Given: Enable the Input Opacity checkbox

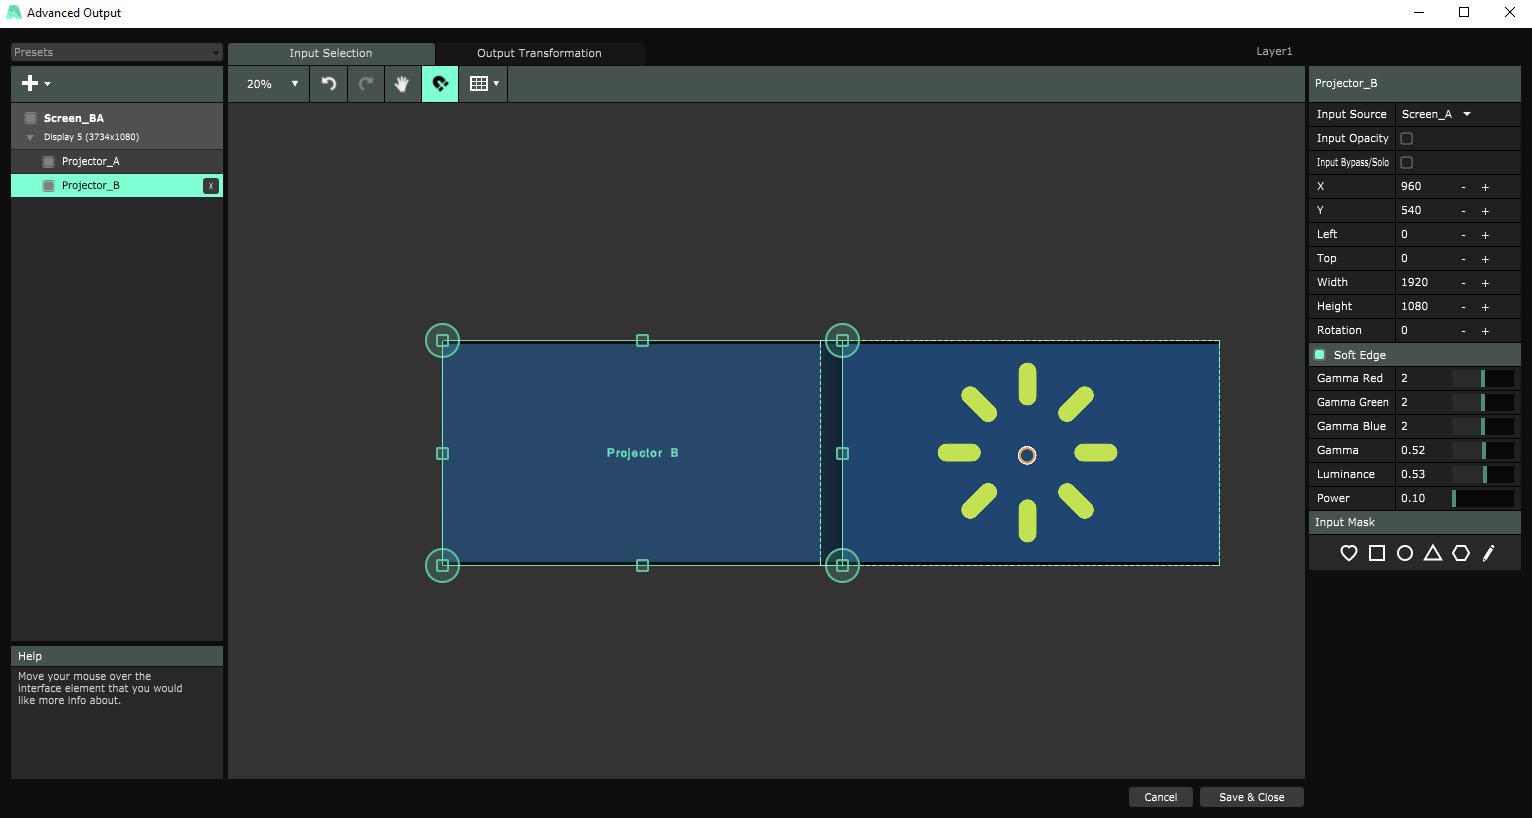Looking at the screenshot, I should pyautogui.click(x=1406, y=139).
